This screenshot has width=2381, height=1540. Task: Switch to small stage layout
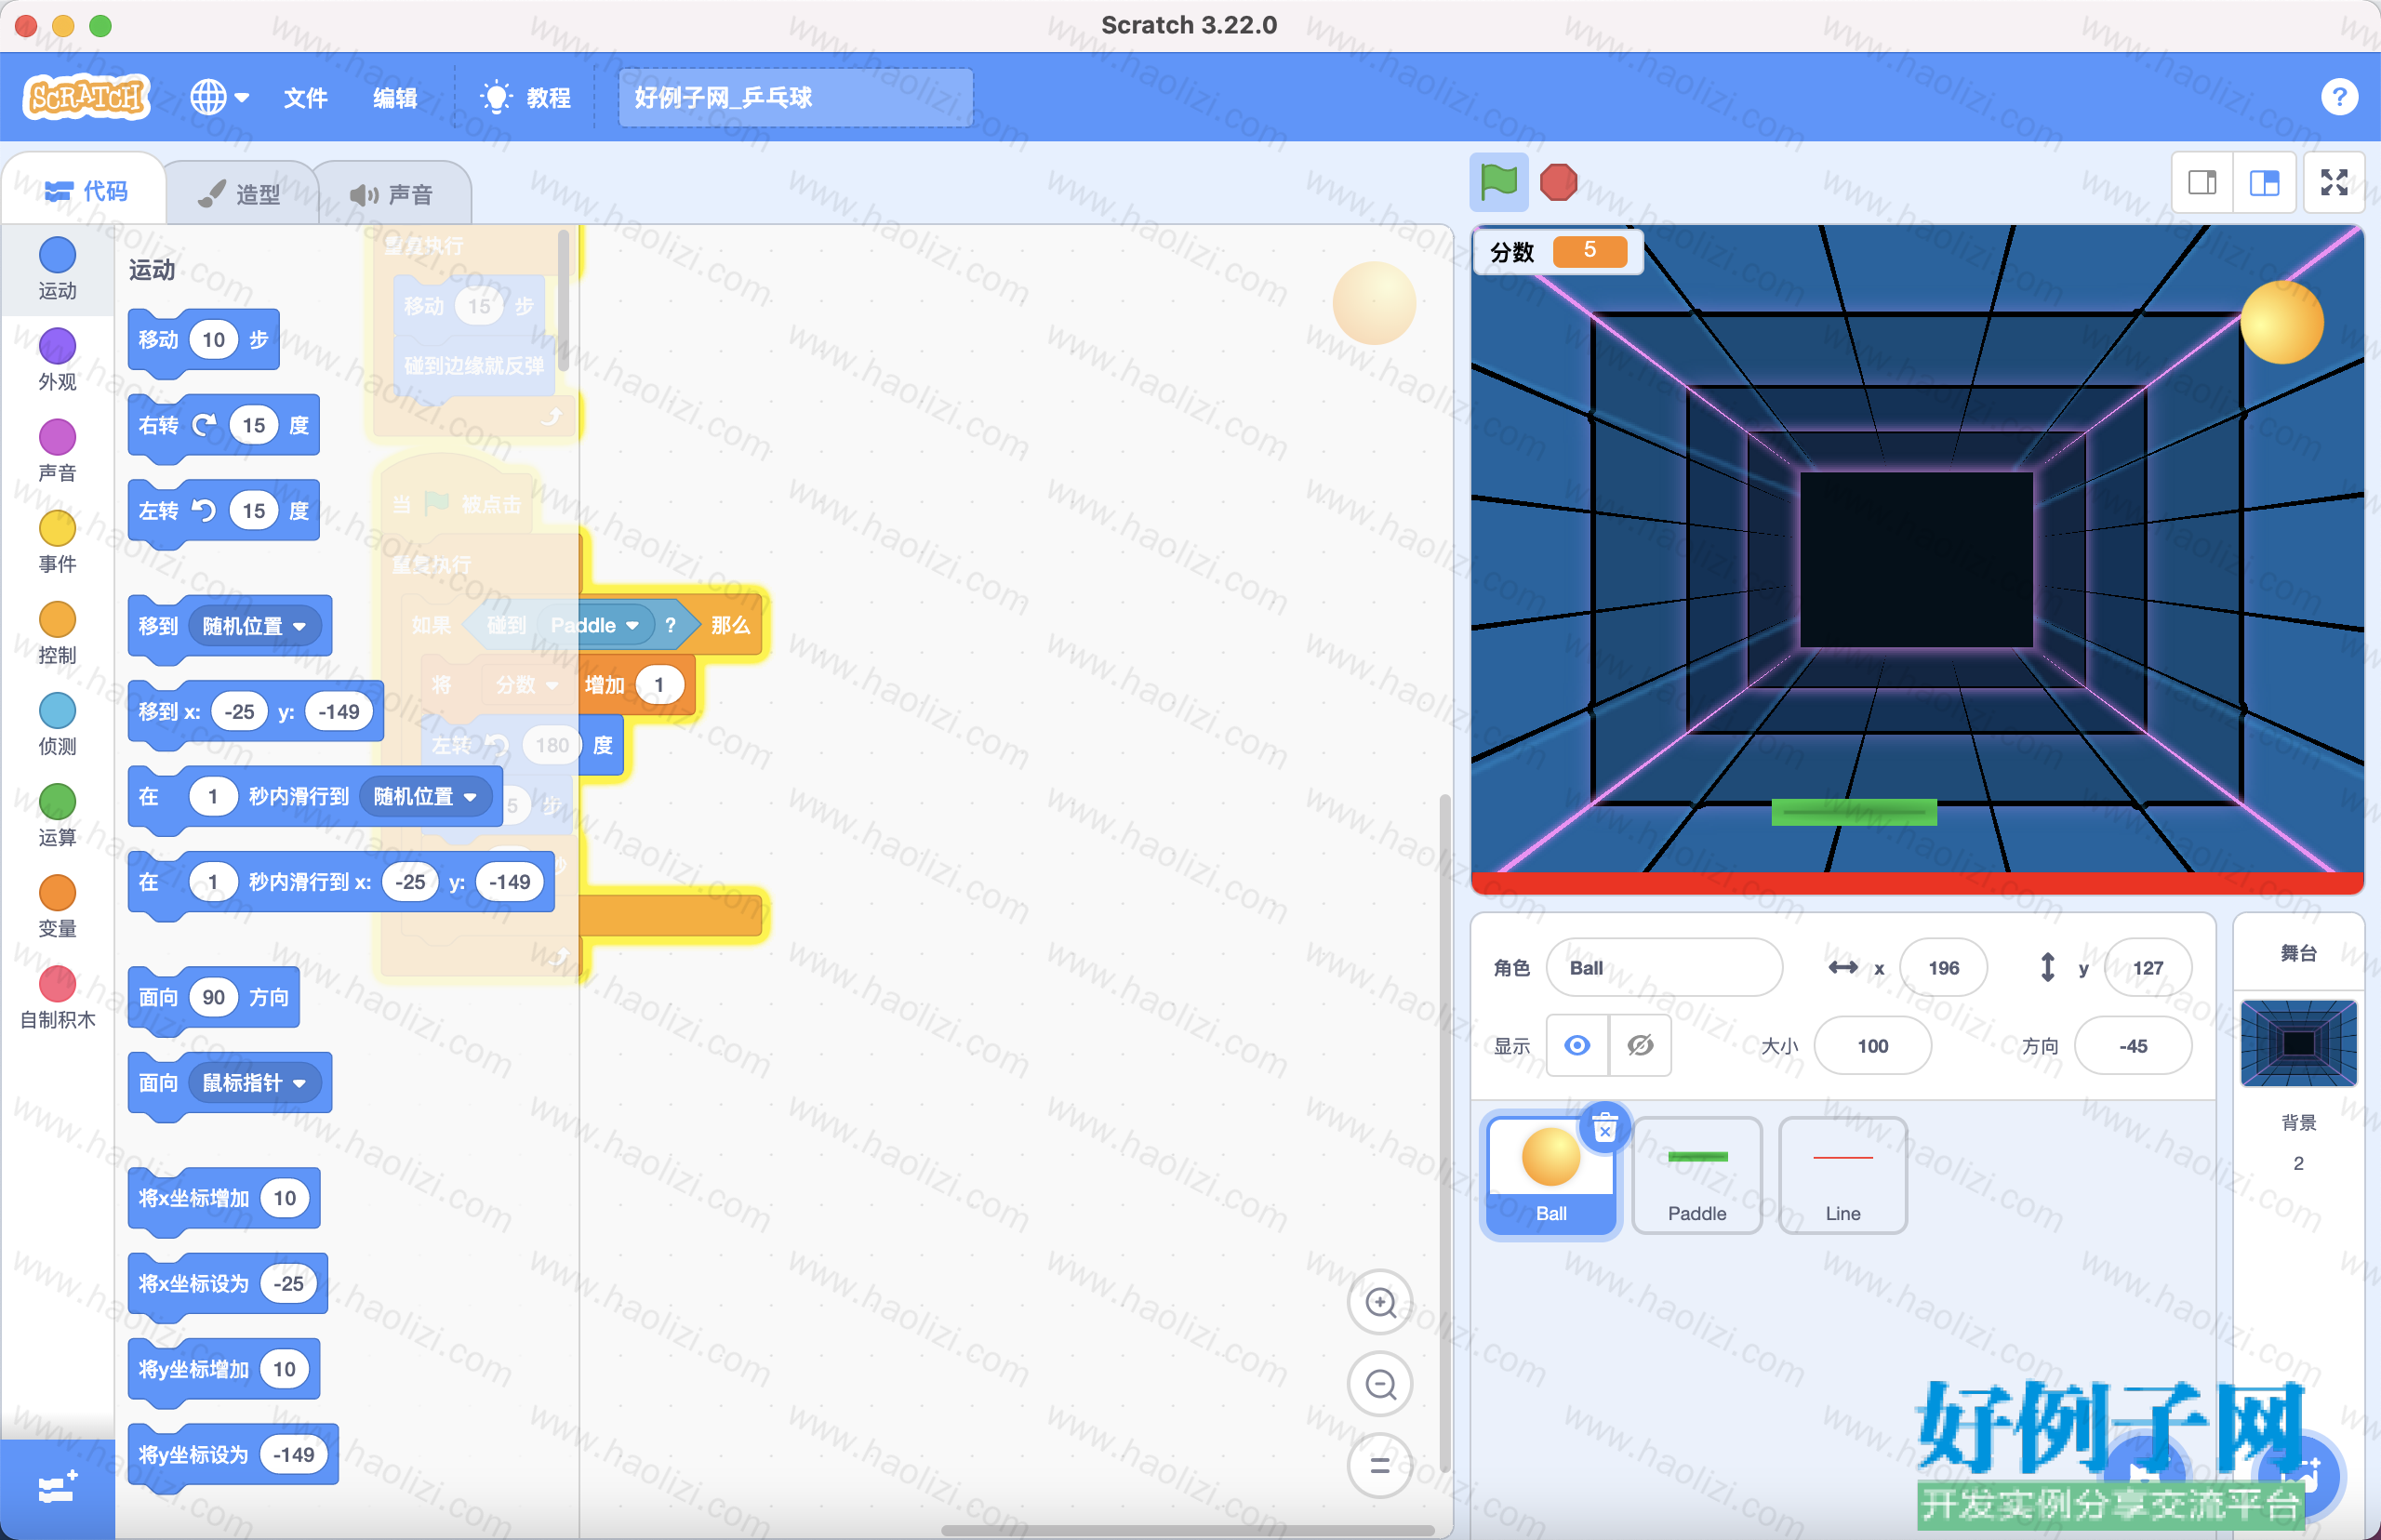click(x=2202, y=182)
